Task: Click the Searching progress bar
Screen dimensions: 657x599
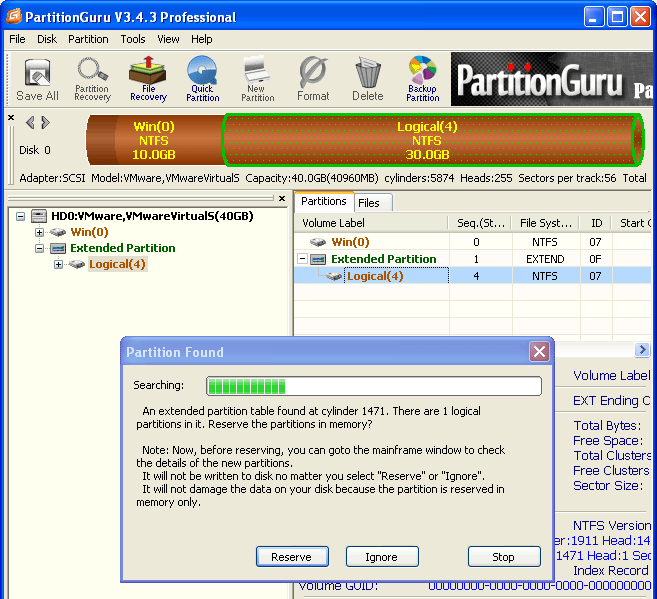Action: (x=374, y=386)
